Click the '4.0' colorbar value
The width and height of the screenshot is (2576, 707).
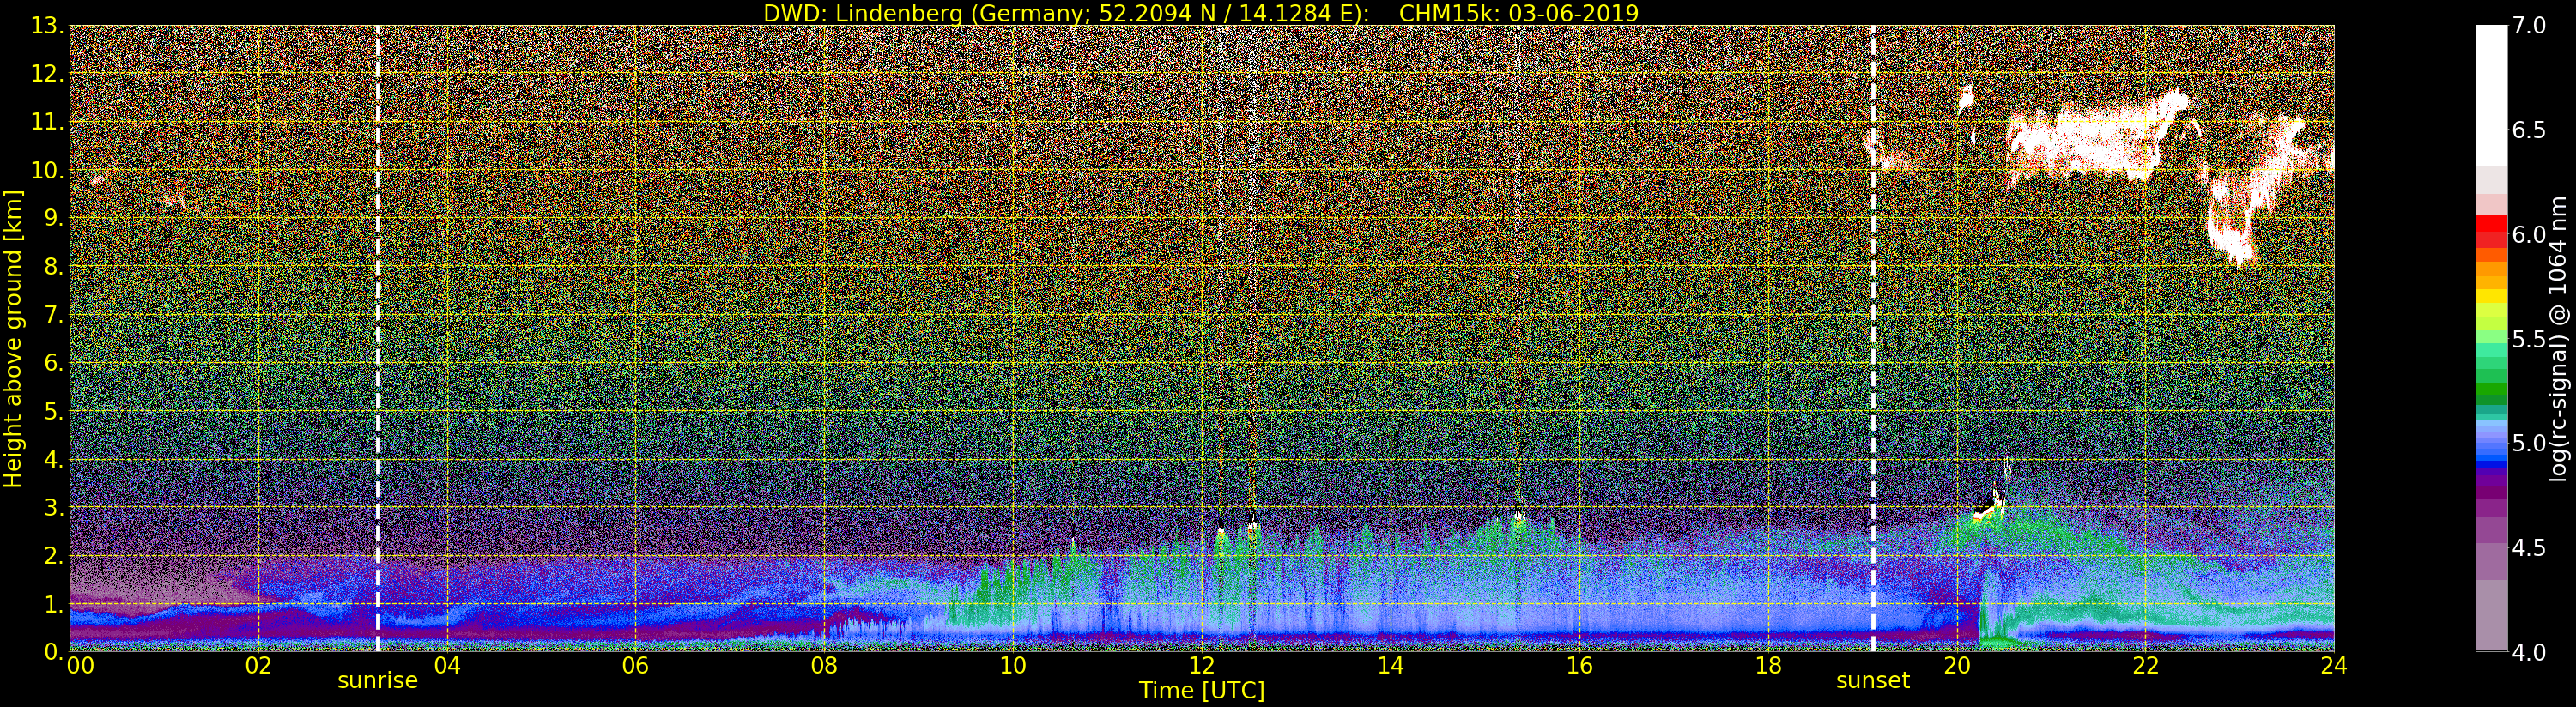coord(2529,652)
